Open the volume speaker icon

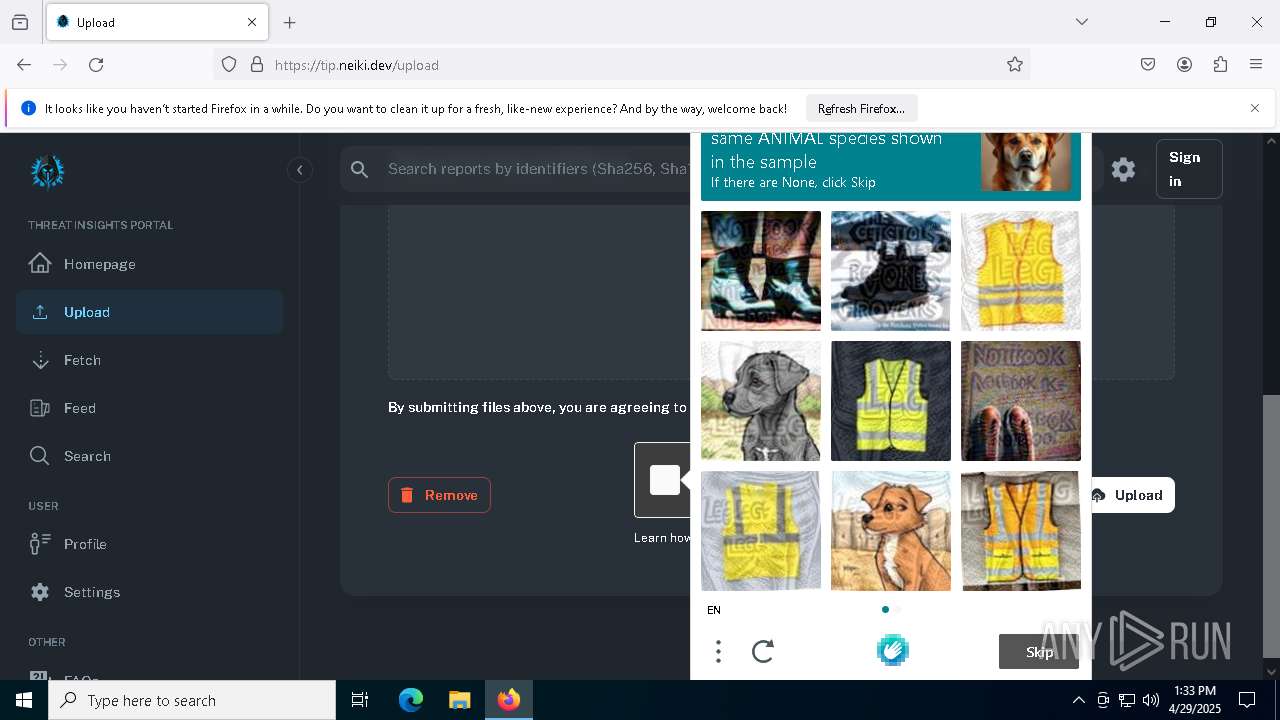coord(1151,700)
